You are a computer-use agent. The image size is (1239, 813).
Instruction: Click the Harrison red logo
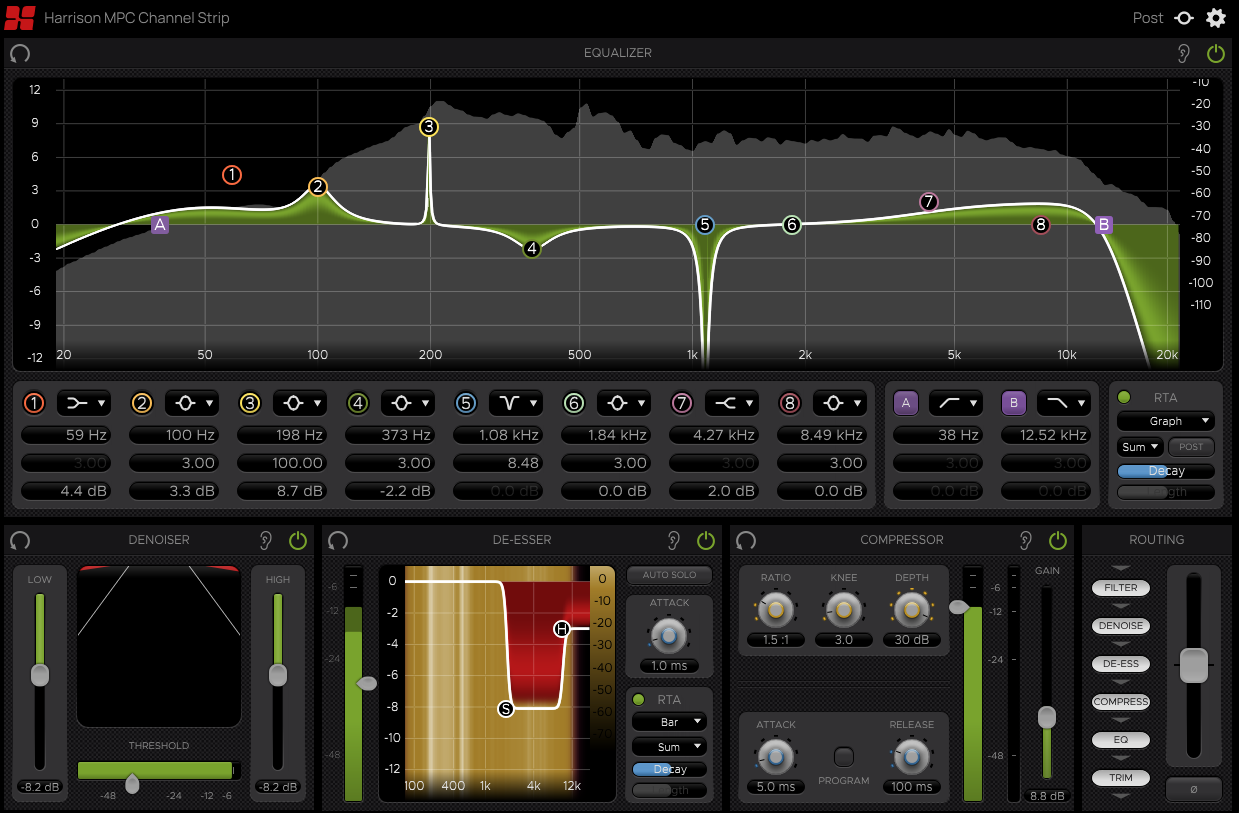click(x=19, y=18)
